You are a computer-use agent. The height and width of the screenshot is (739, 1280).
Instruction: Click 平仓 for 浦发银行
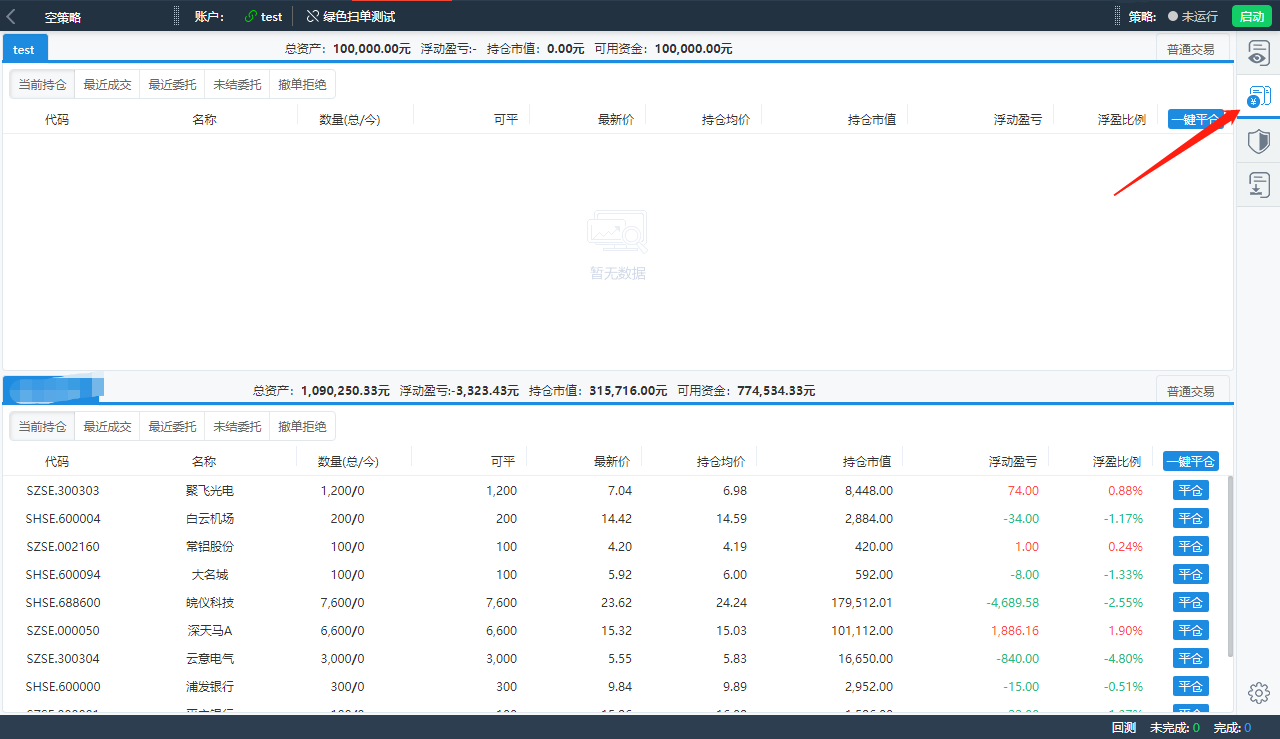click(1190, 686)
